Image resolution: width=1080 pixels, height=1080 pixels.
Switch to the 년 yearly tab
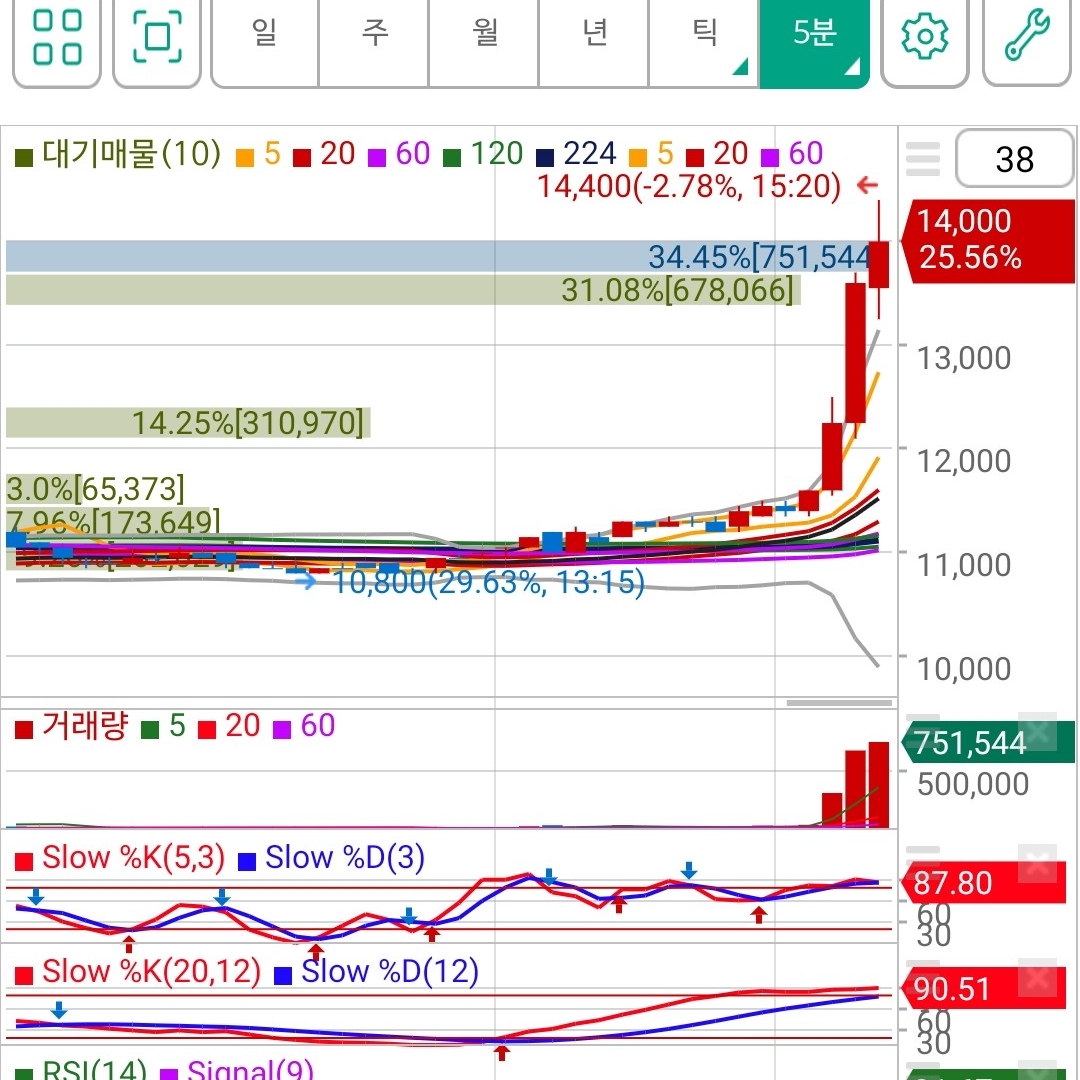click(594, 34)
